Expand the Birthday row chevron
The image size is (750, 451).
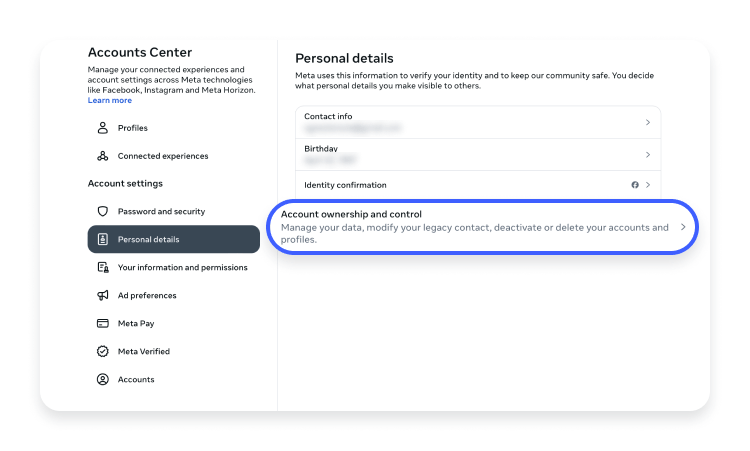pyautogui.click(x=648, y=154)
